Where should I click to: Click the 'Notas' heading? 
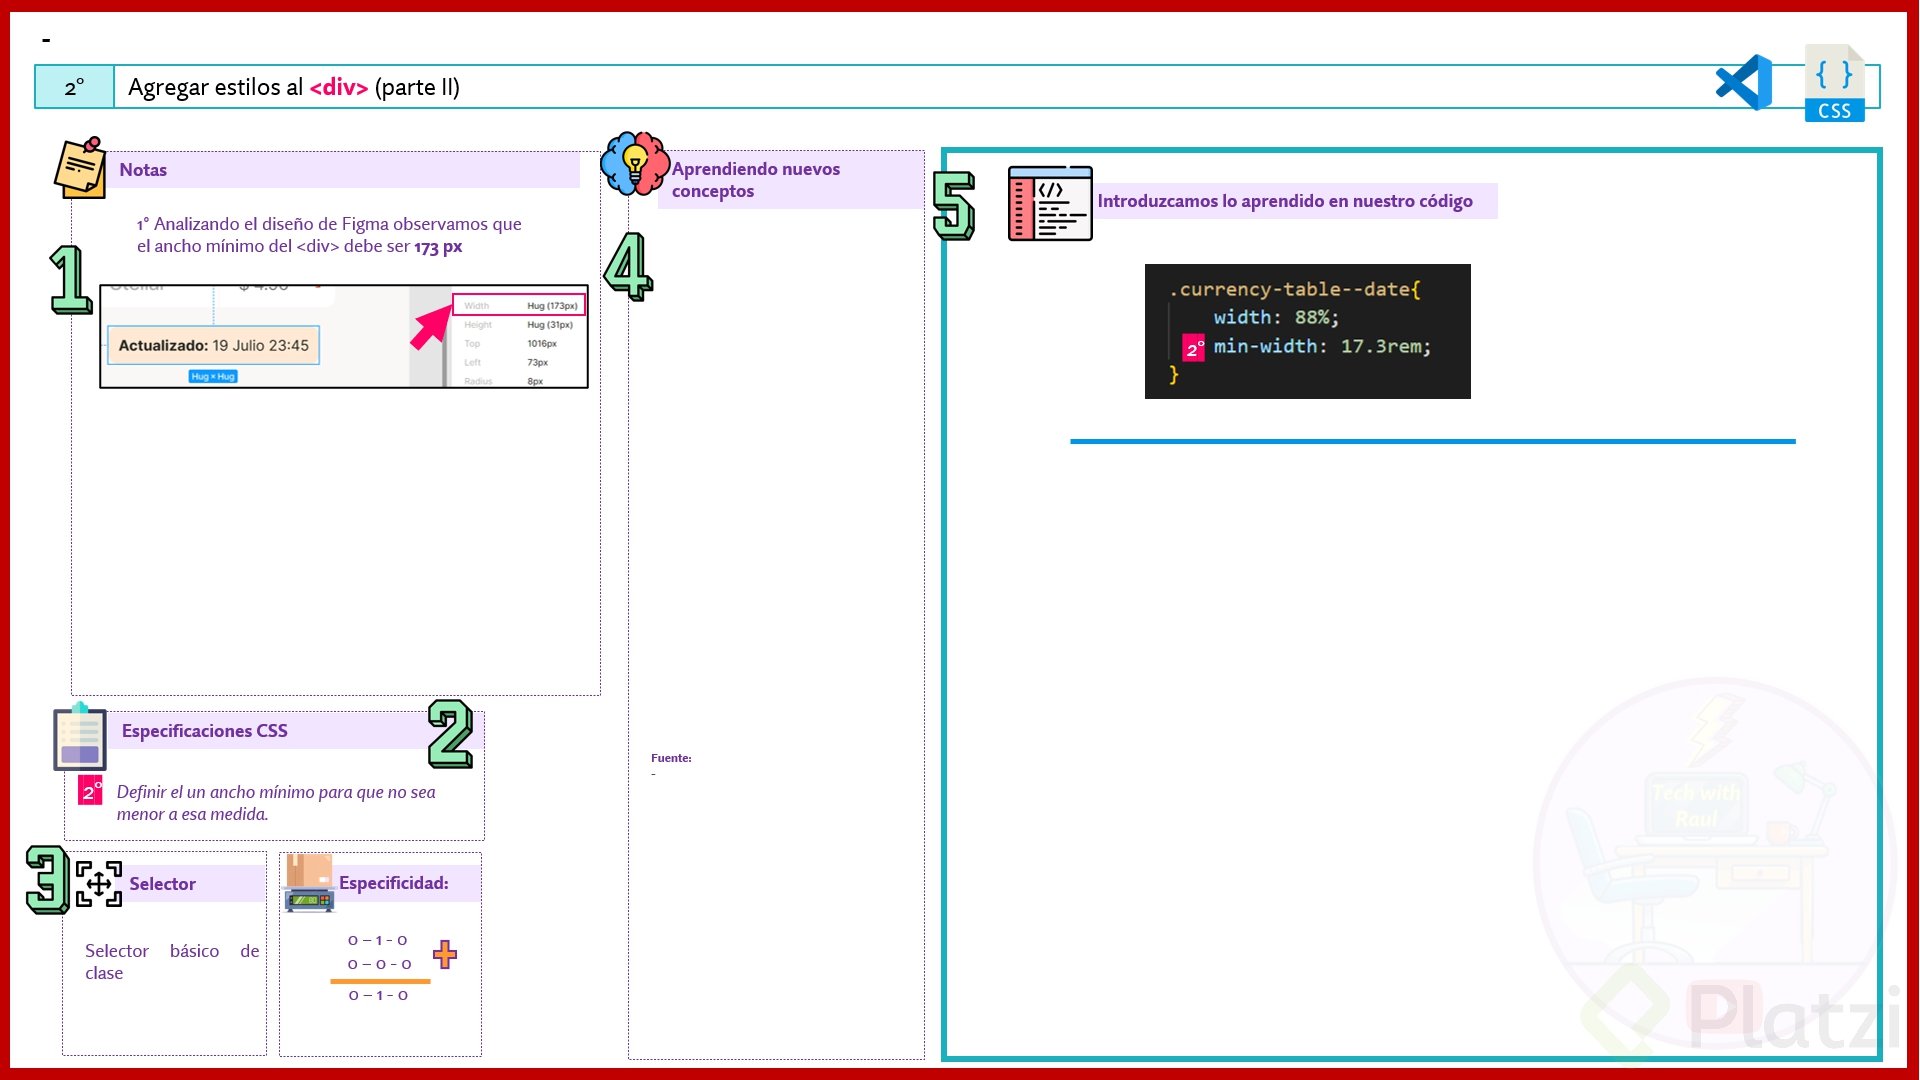pyautogui.click(x=143, y=170)
